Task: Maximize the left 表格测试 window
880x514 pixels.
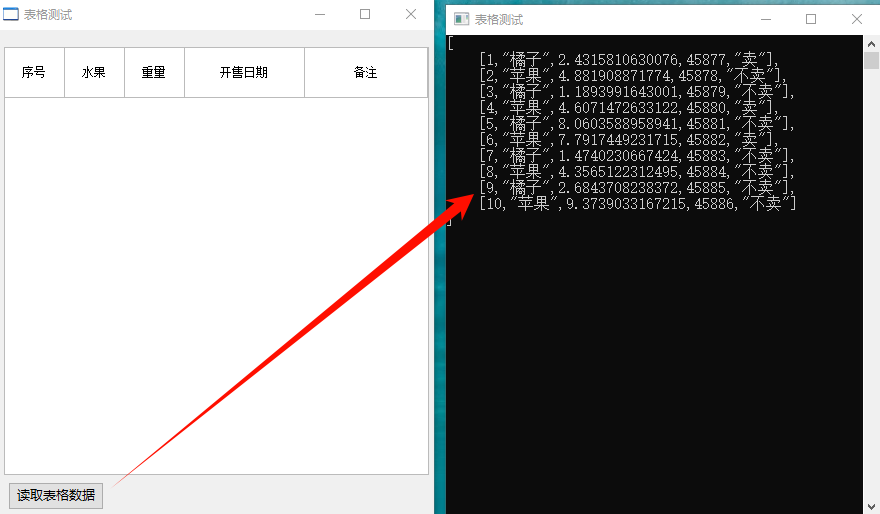Action: (x=365, y=14)
